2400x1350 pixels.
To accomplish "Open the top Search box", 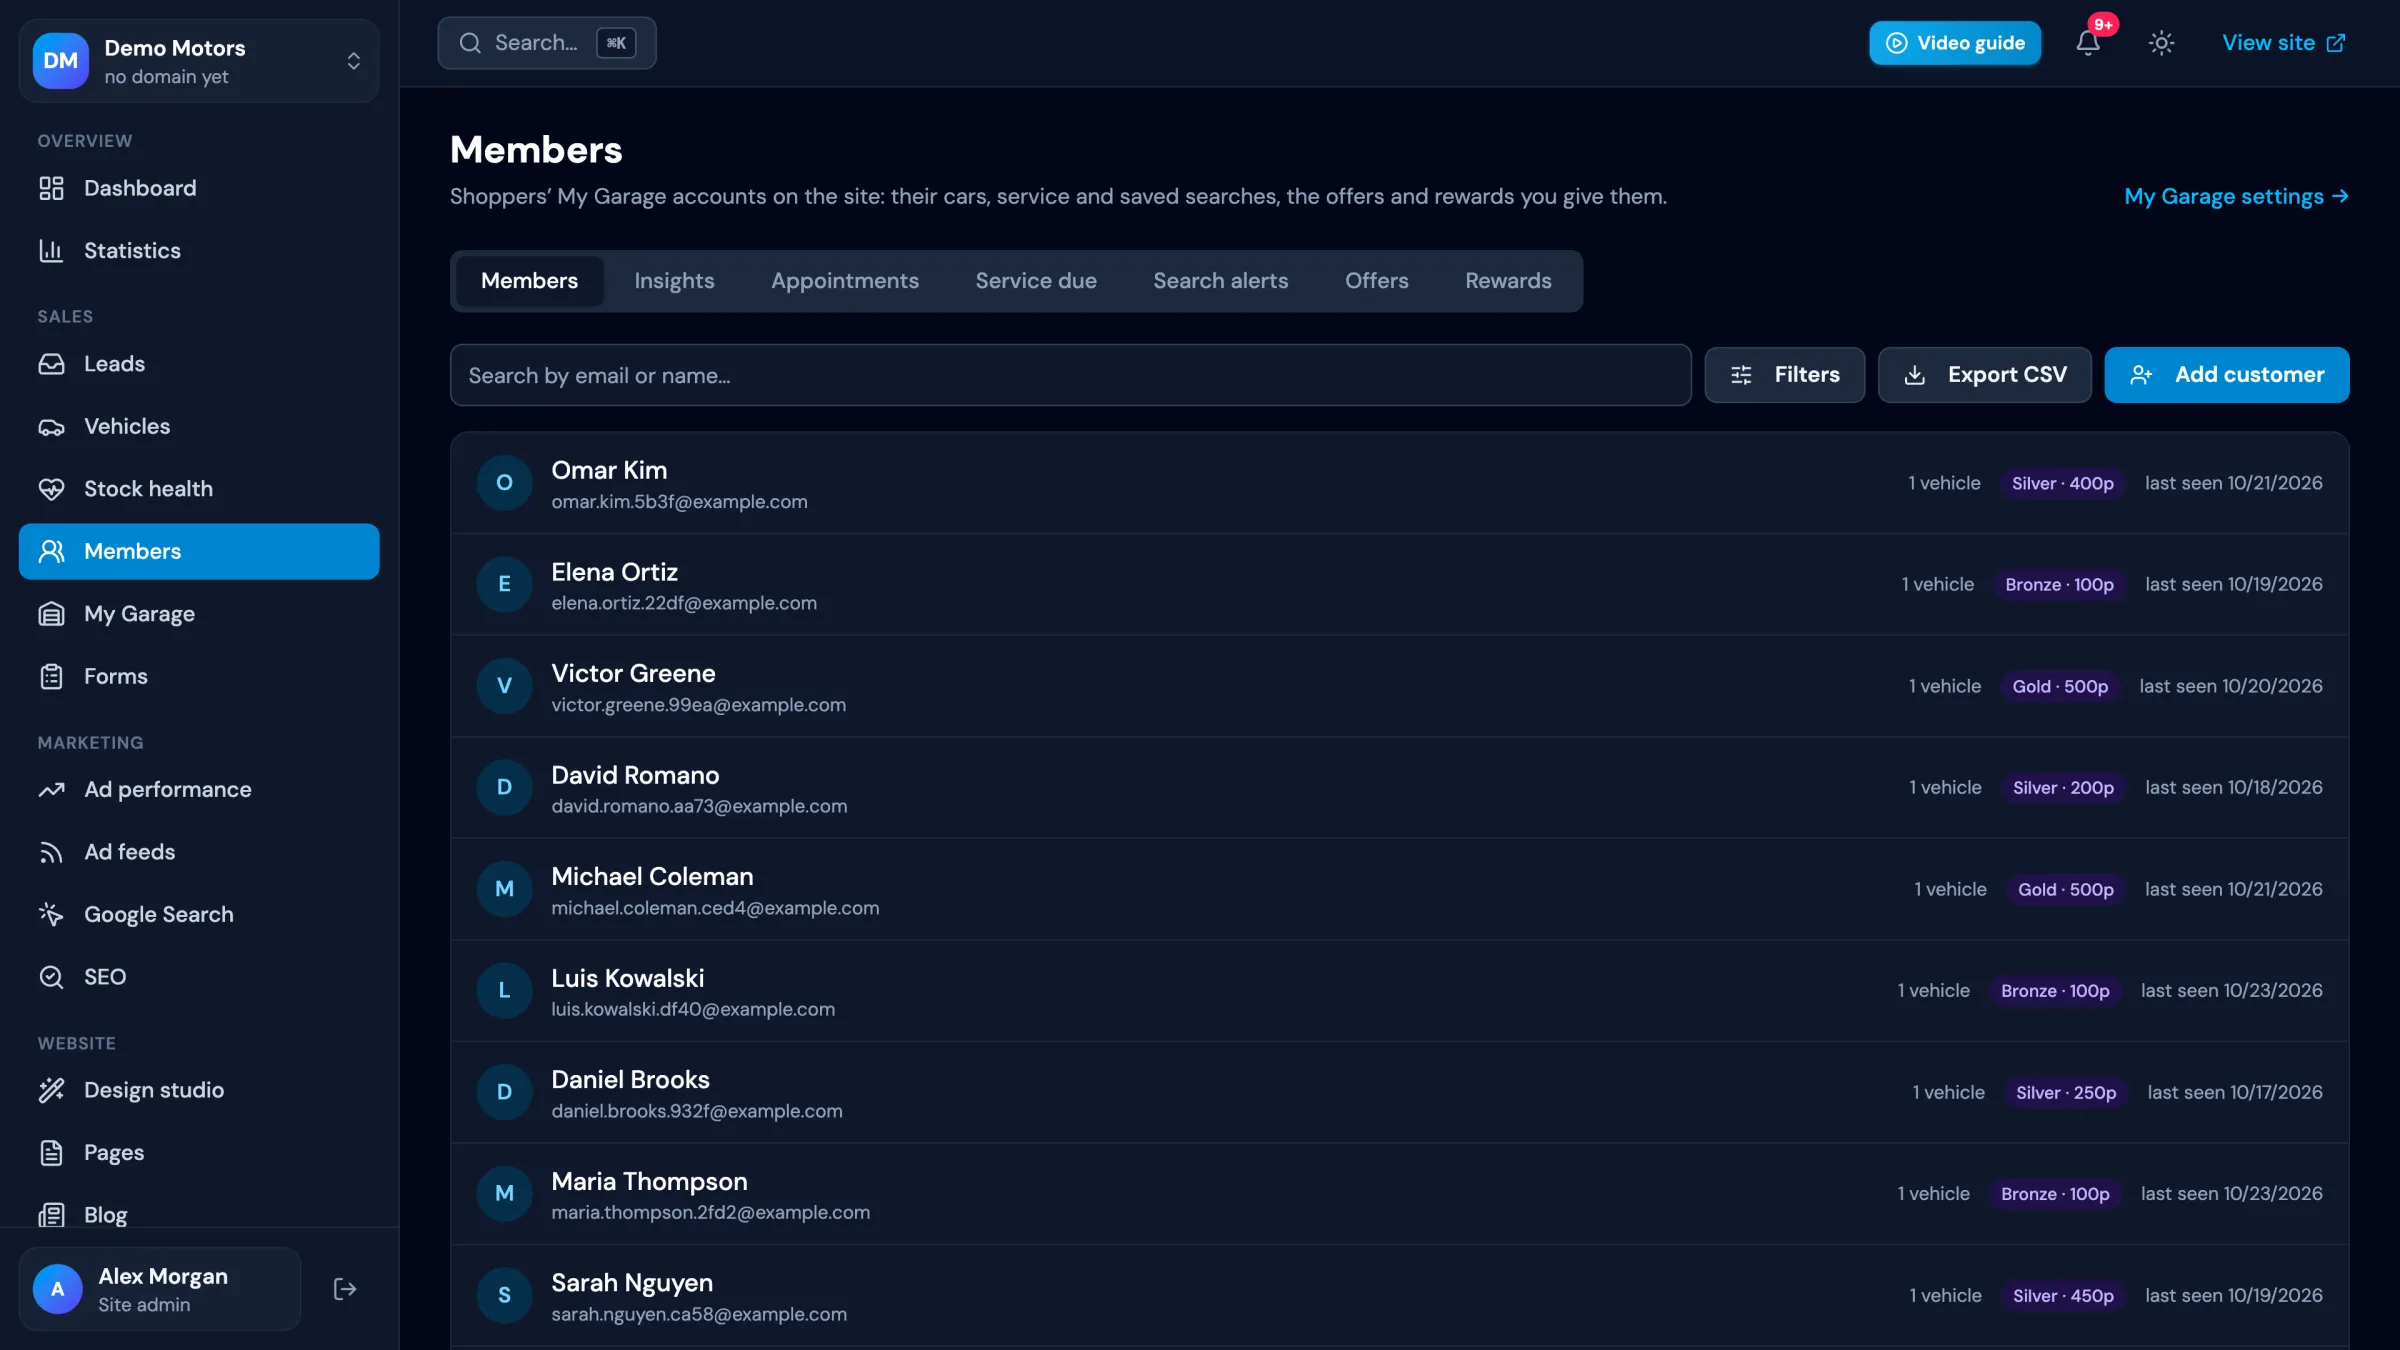I will 547,43.
